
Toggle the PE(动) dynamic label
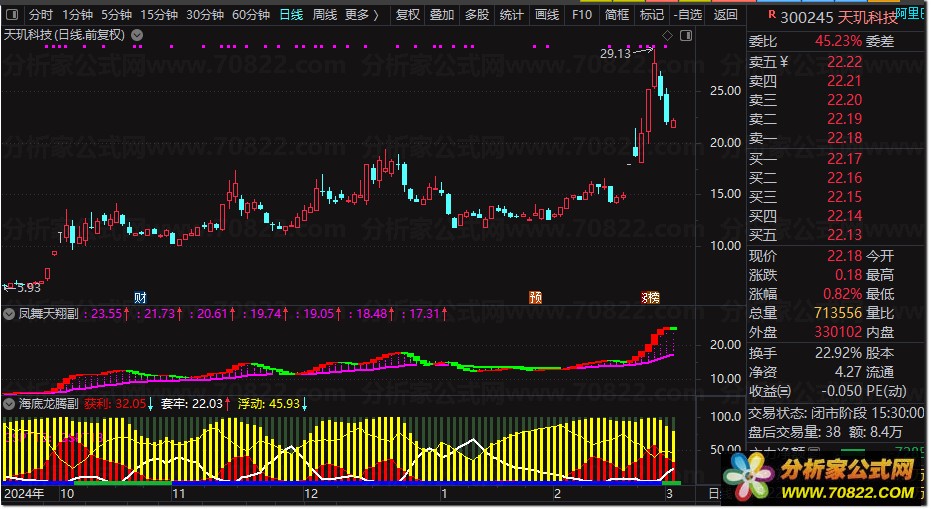coord(886,391)
